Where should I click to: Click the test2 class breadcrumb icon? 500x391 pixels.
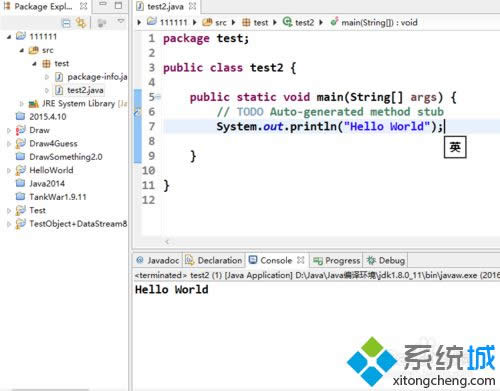287,22
